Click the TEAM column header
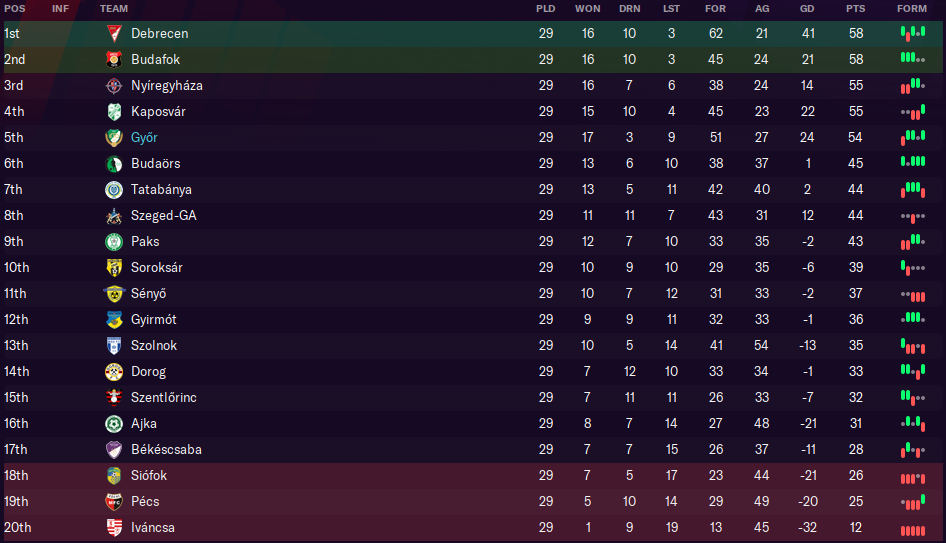946x543 pixels. pos(114,8)
